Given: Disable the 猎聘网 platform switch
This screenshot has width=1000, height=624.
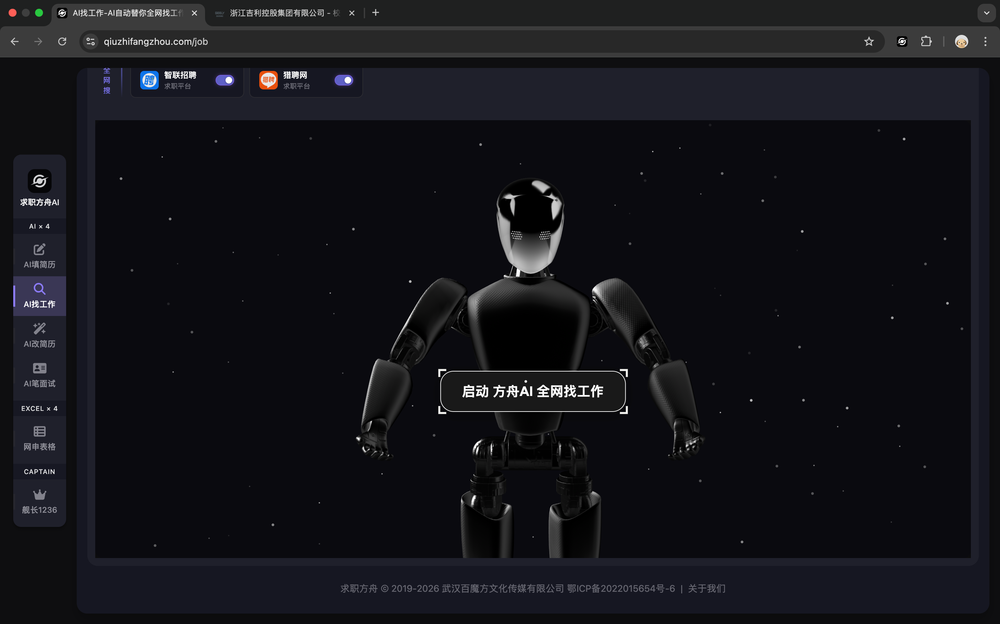Looking at the screenshot, I should click(344, 80).
